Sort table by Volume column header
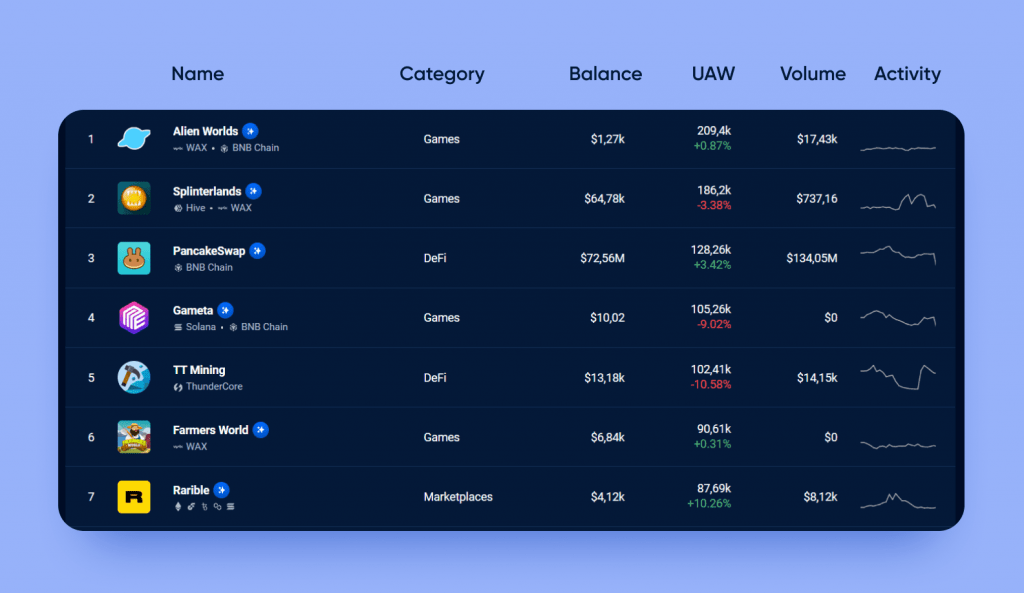 [812, 74]
